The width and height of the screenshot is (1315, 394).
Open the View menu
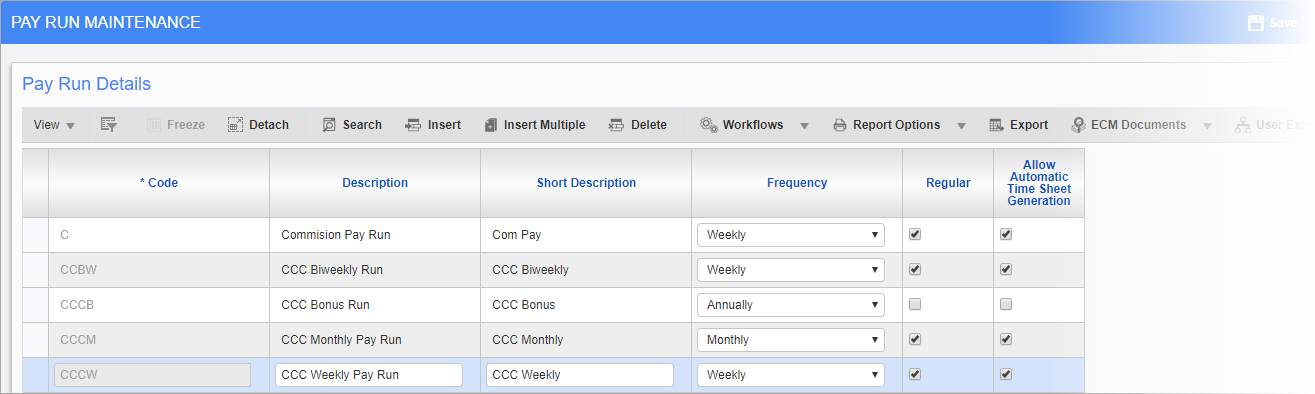pos(54,125)
